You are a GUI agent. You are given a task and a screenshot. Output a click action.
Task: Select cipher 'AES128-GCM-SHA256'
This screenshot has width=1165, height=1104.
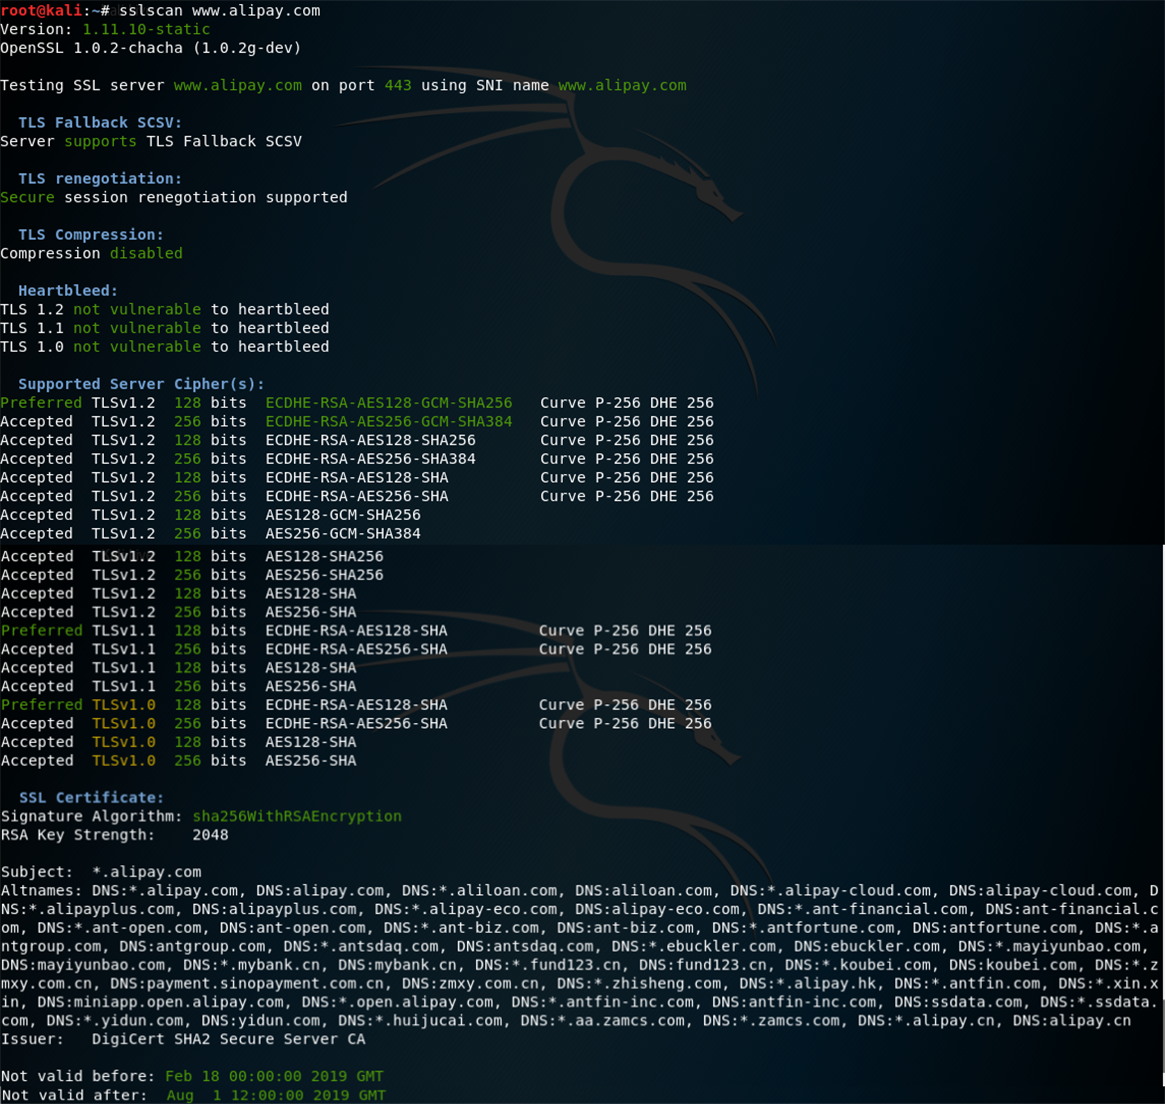[x=343, y=515]
